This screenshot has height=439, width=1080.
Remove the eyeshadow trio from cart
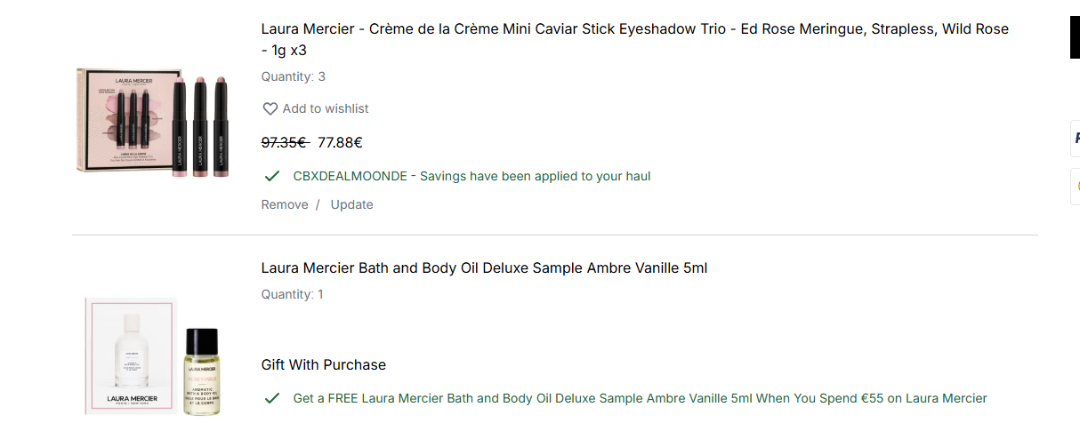285,205
